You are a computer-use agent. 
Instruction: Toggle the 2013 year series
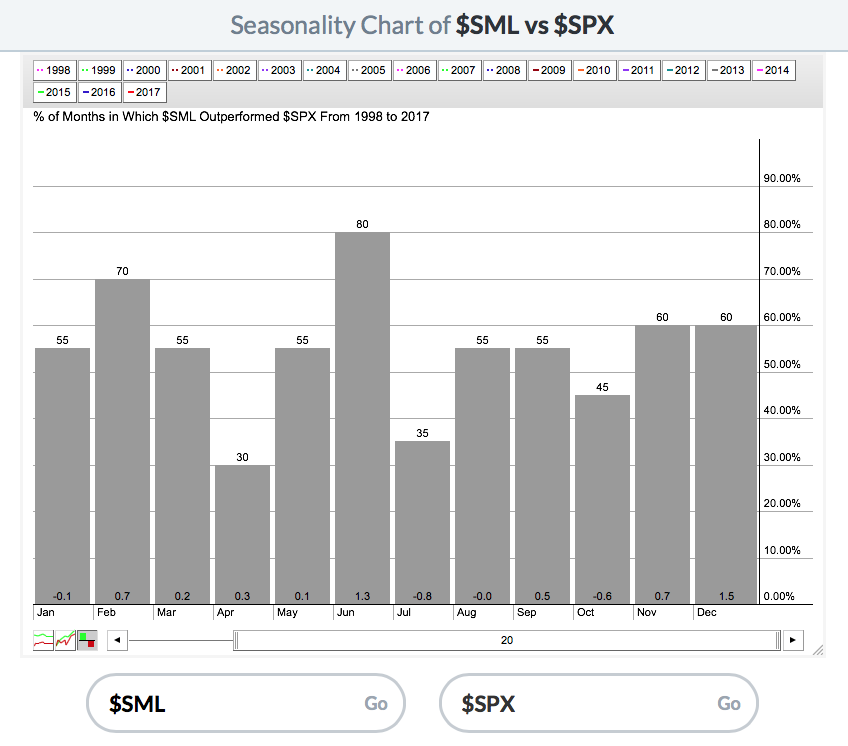click(728, 70)
